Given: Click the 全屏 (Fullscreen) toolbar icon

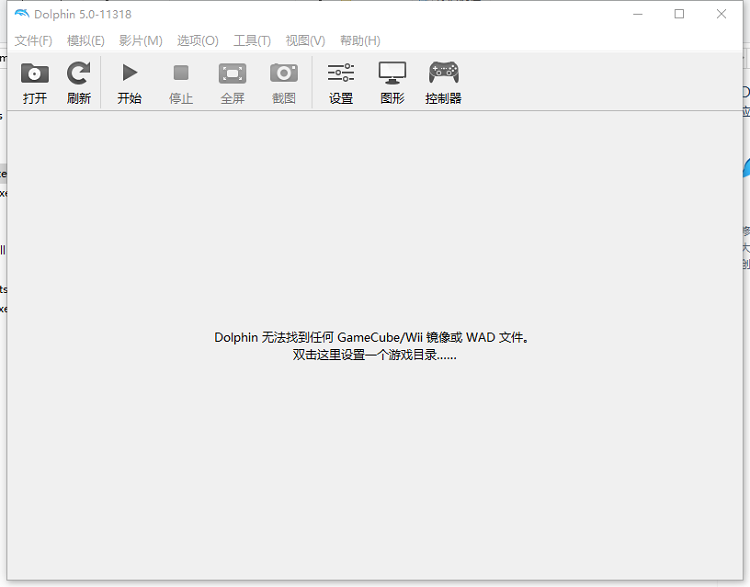Looking at the screenshot, I should click(x=232, y=74).
